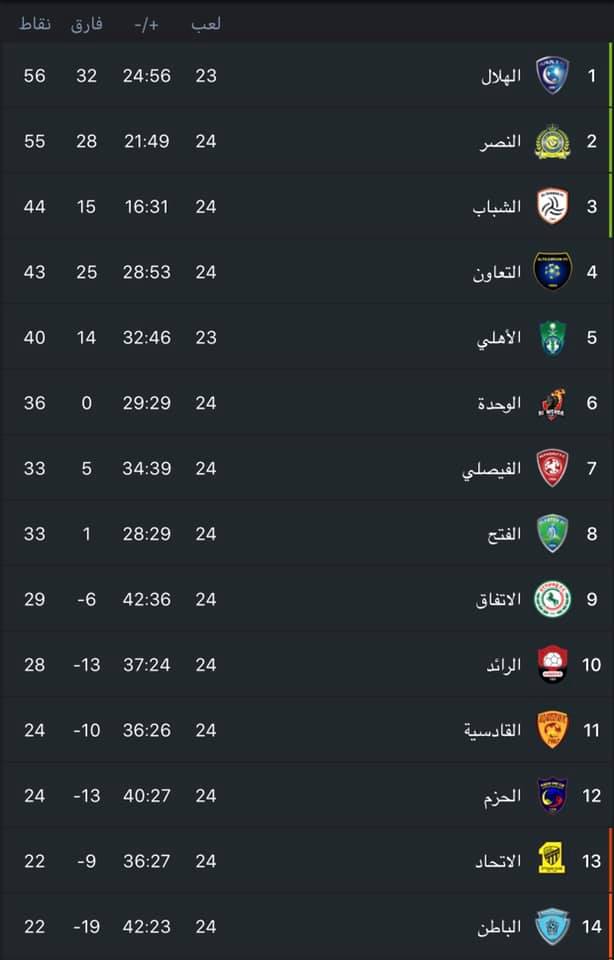Screen dimensions: 614x960
Task: Click the Al-Ettifaq green circular logo
Action: 552,599
